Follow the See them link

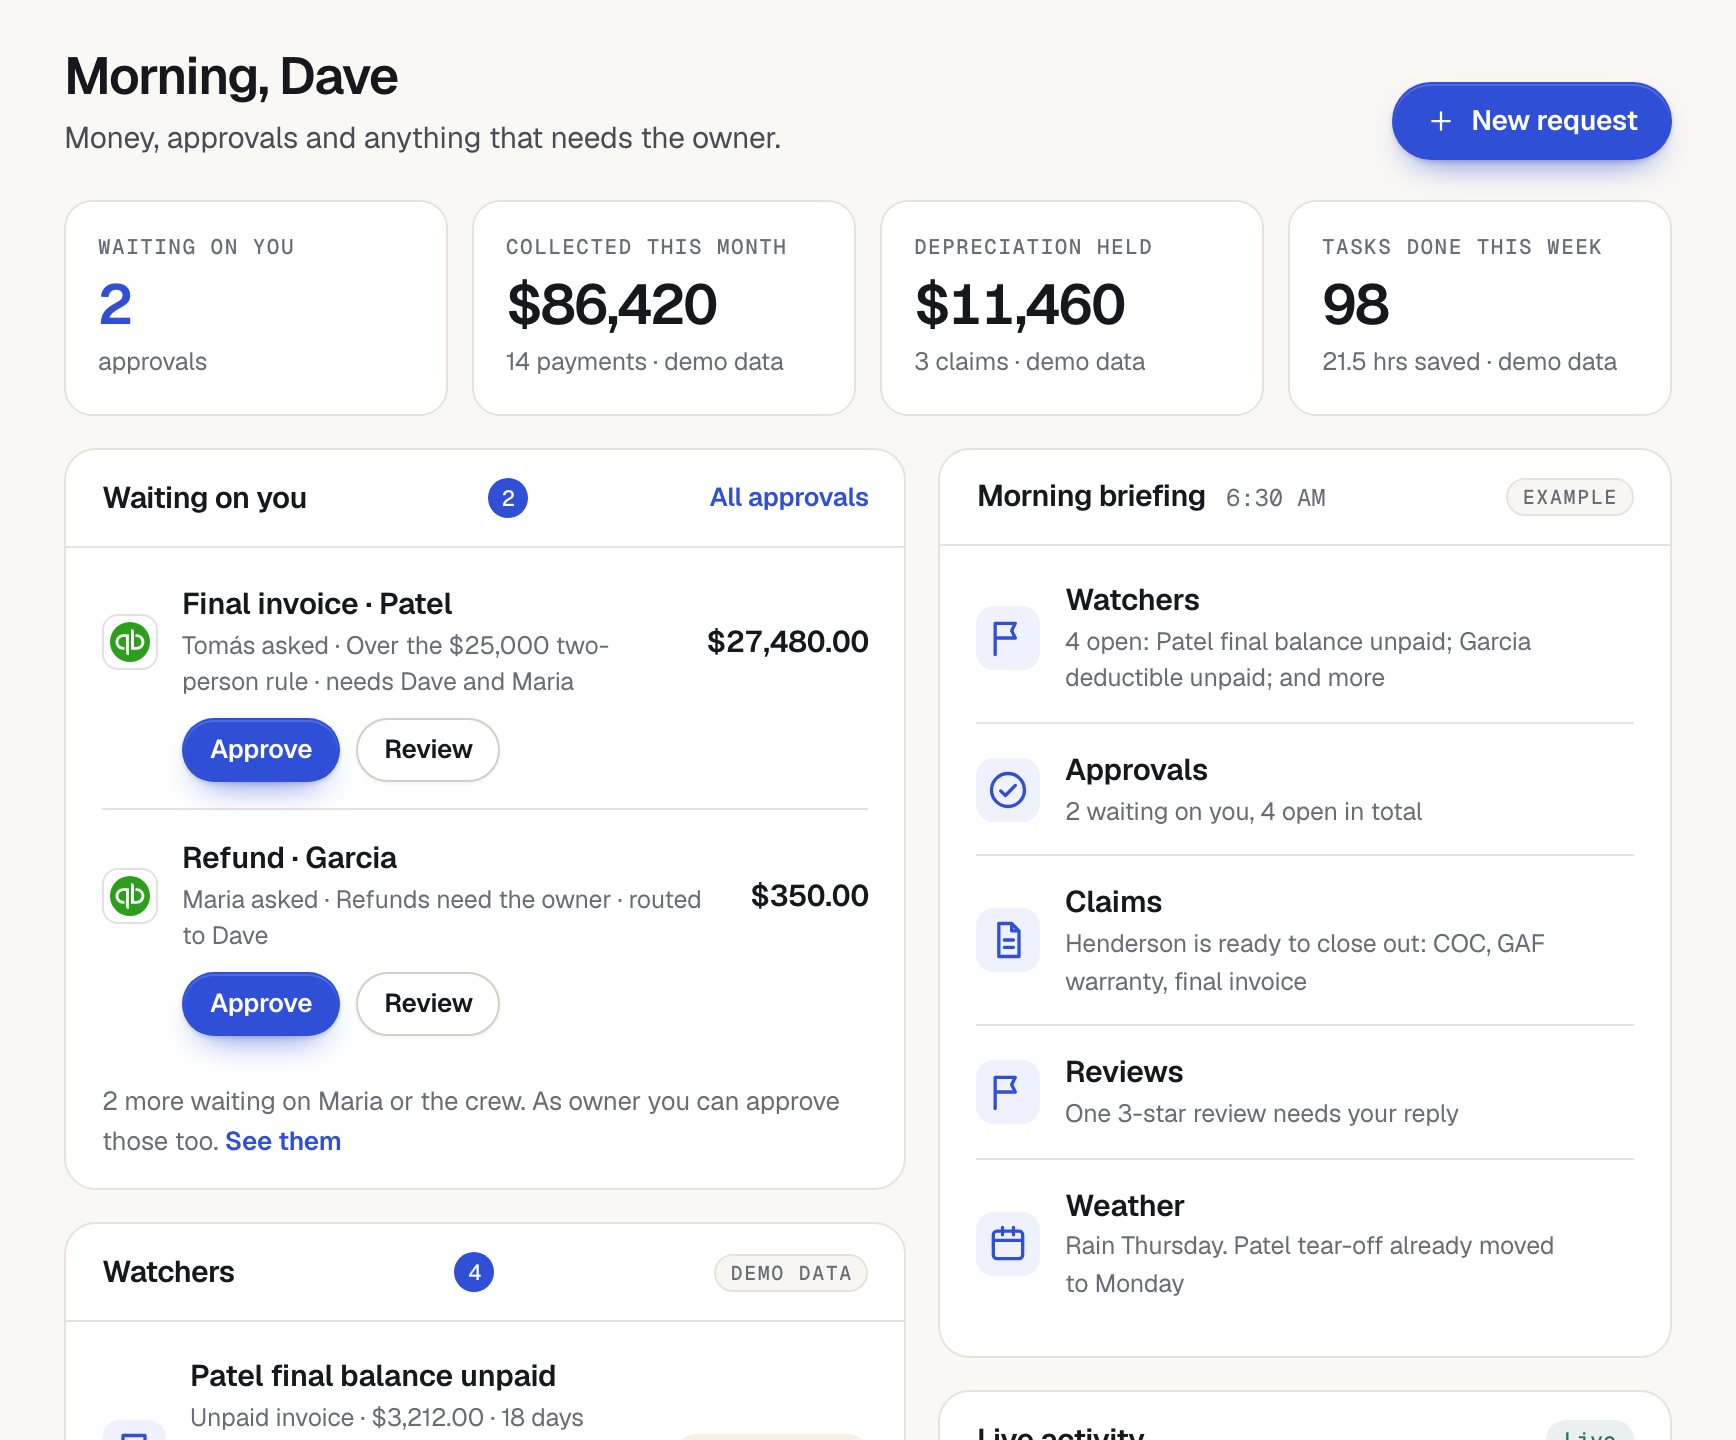(x=283, y=1141)
